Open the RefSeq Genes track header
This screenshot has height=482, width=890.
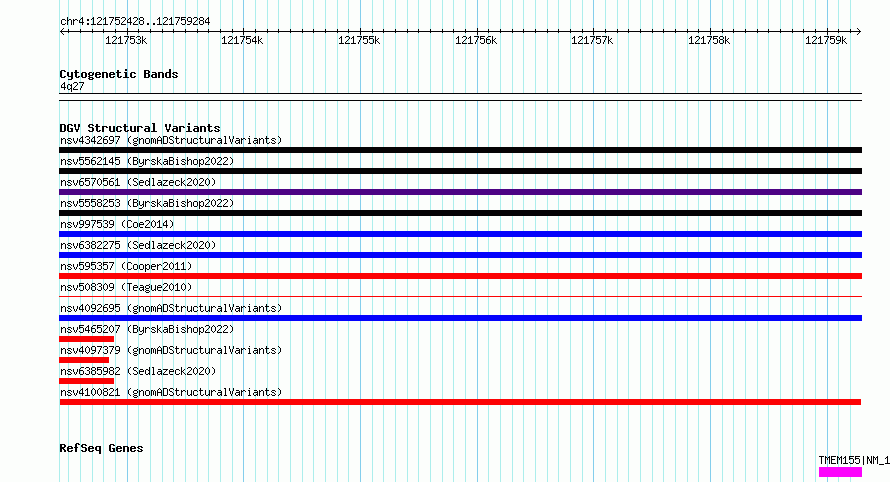[x=101, y=448]
